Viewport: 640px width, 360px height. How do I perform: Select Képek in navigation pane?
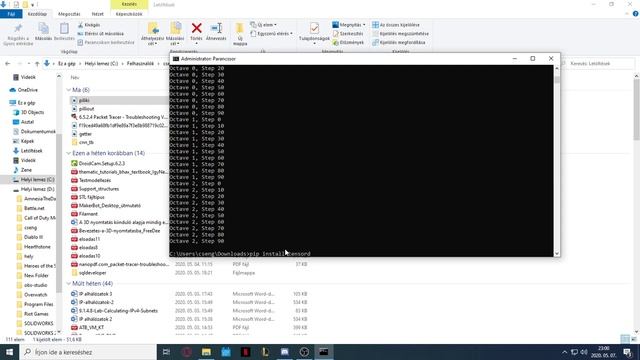(x=27, y=141)
